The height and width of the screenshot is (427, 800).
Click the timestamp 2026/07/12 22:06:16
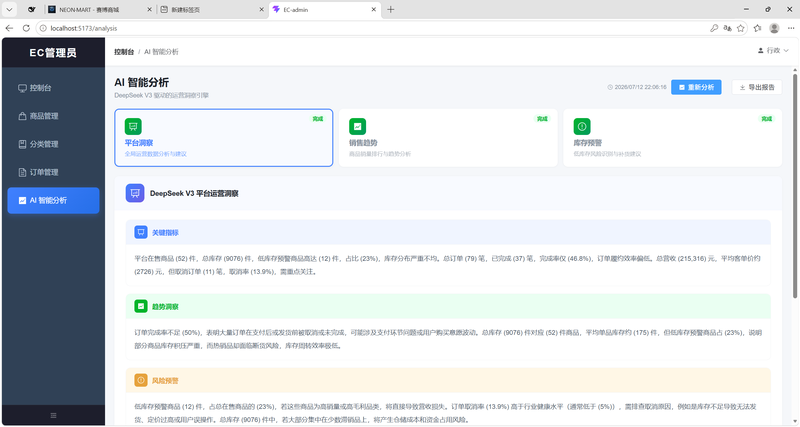640,87
